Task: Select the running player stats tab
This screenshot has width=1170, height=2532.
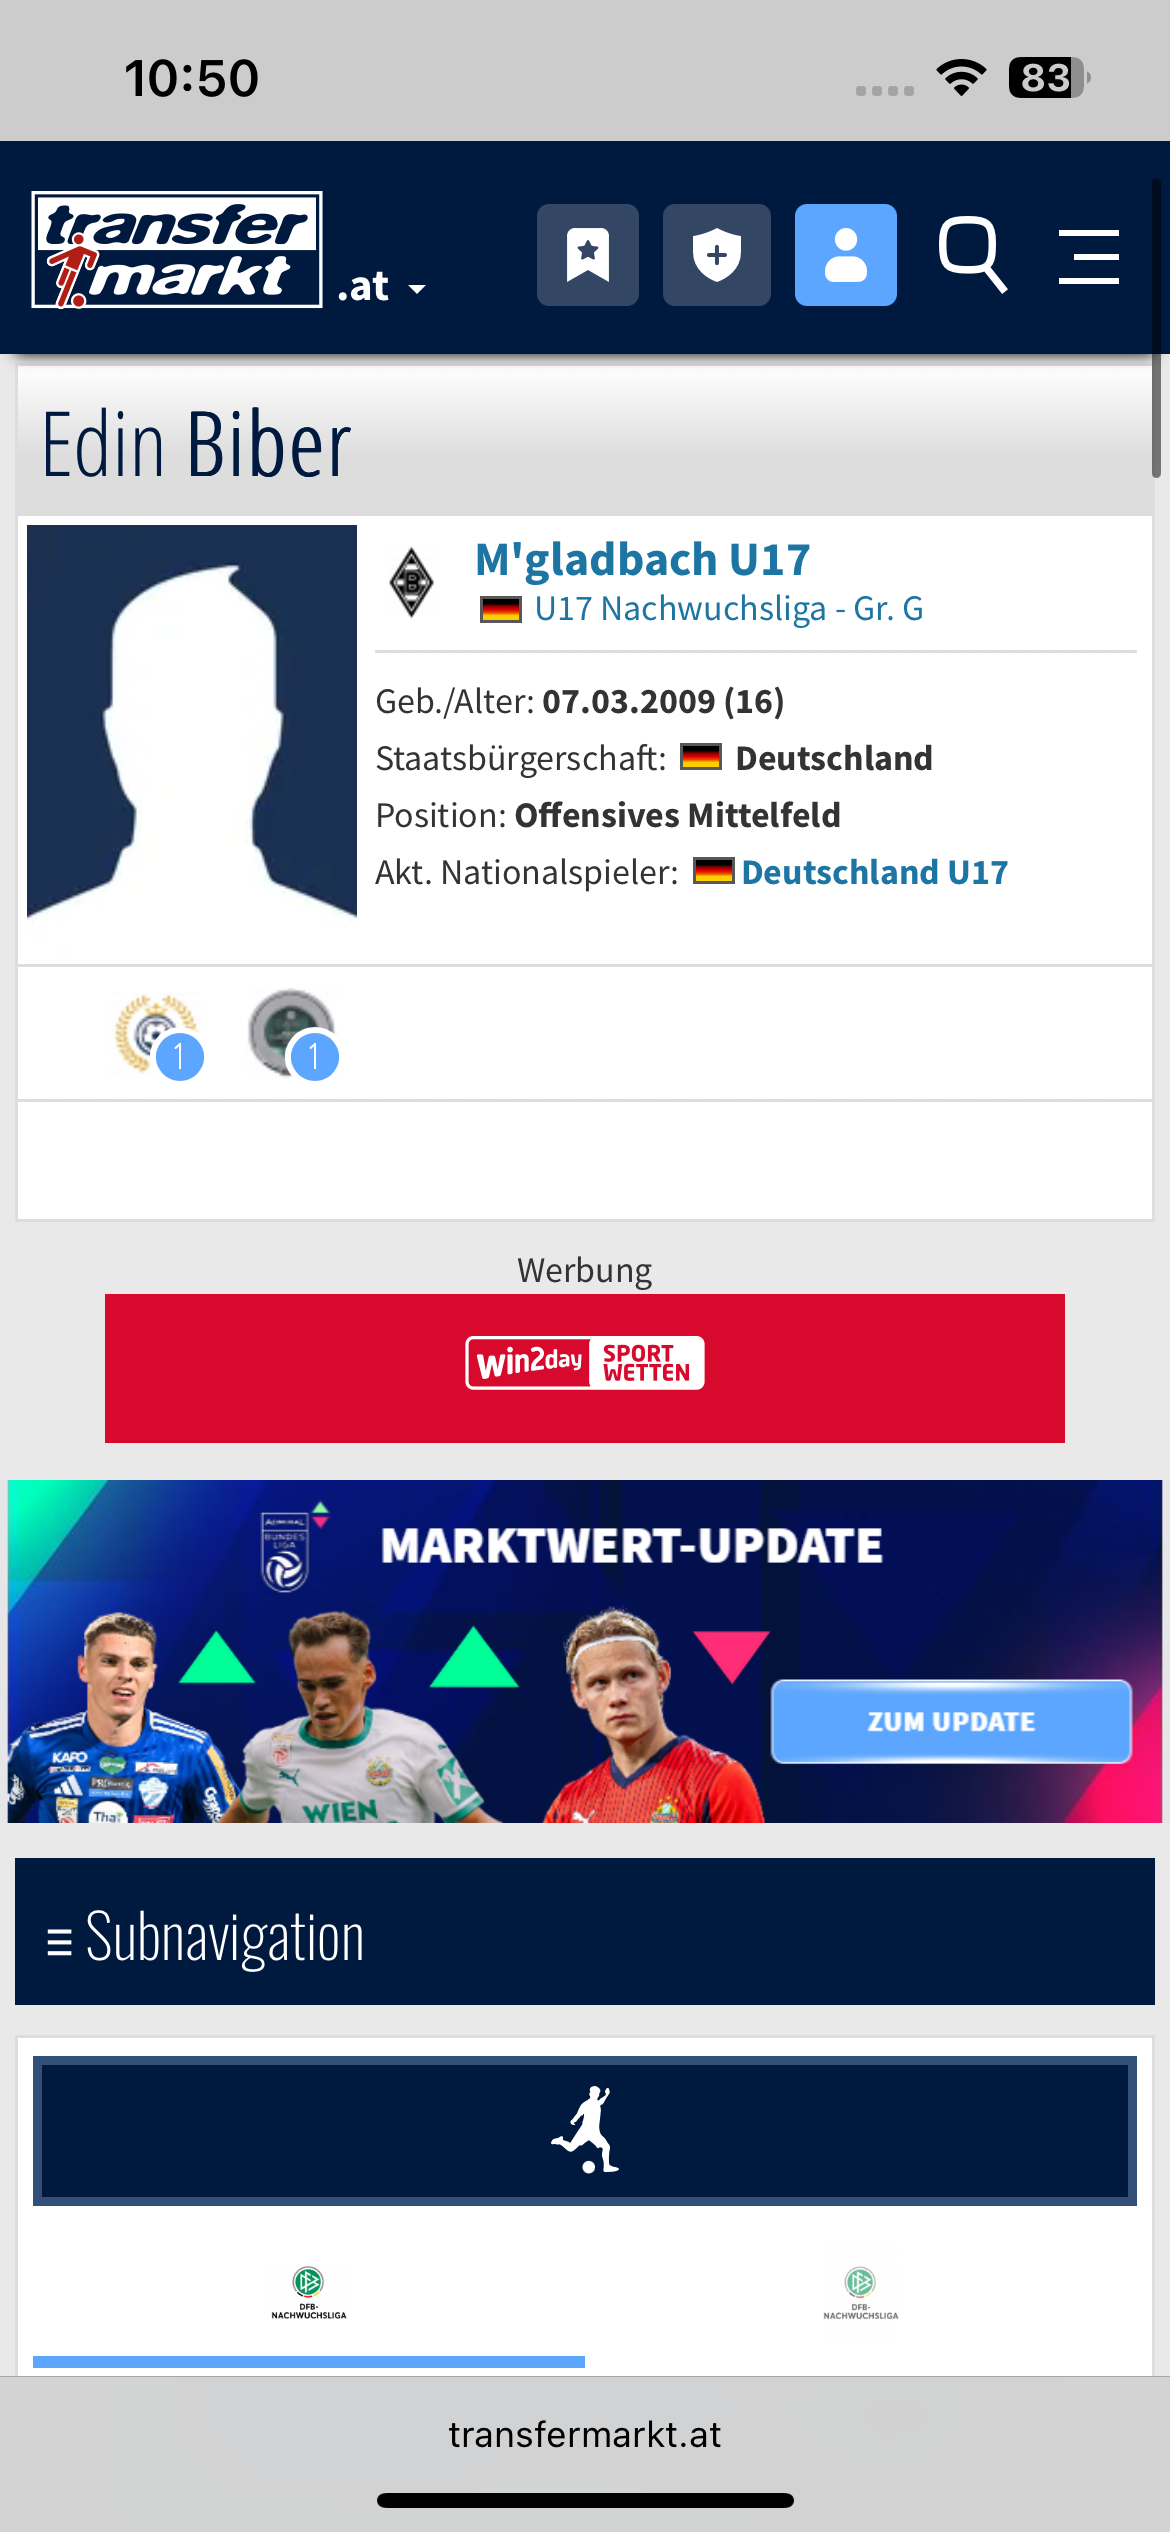Action: tap(585, 2130)
